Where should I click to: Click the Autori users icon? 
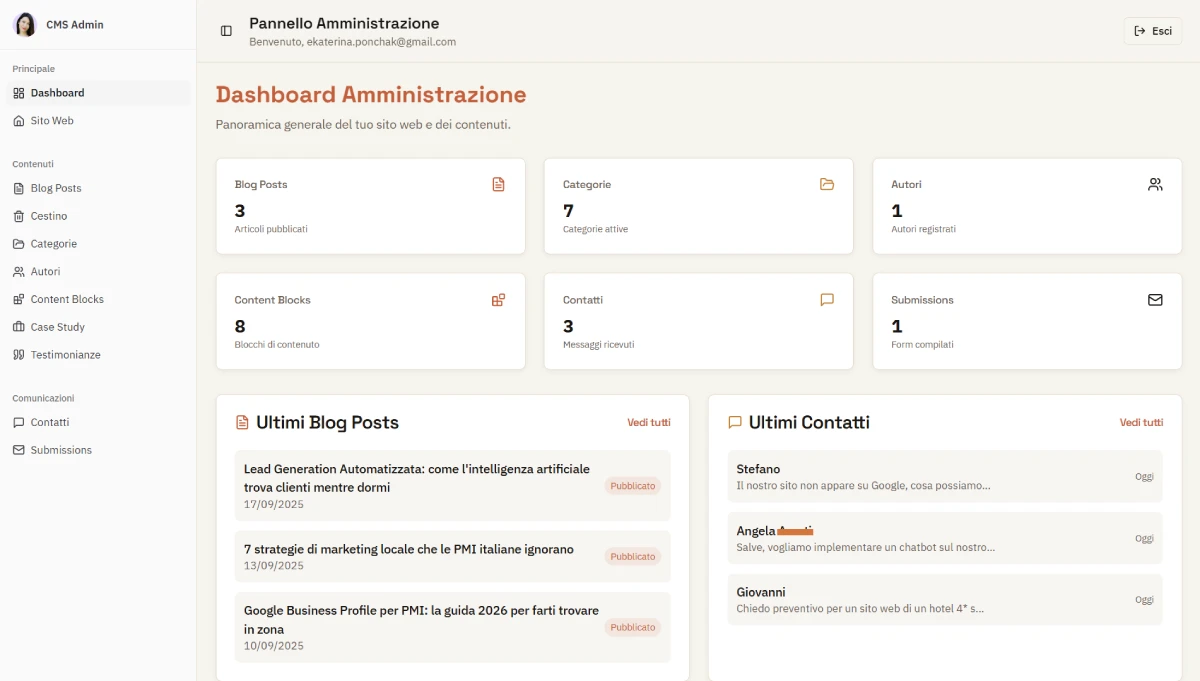(1155, 184)
